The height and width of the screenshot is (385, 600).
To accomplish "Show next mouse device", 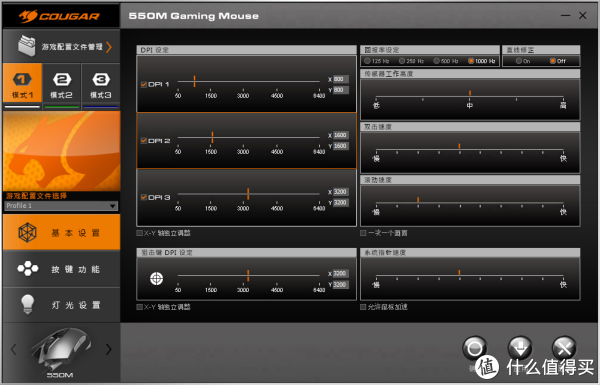I will 109,349.
